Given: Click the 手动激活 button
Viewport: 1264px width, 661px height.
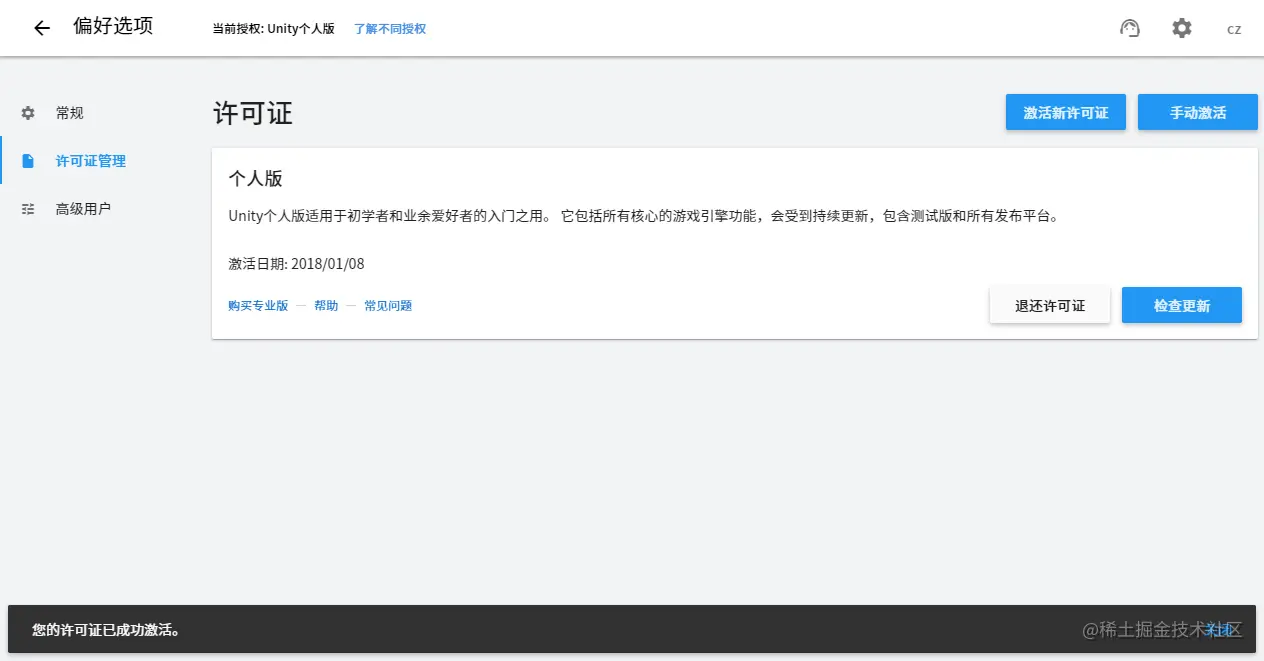Looking at the screenshot, I should [1198, 112].
